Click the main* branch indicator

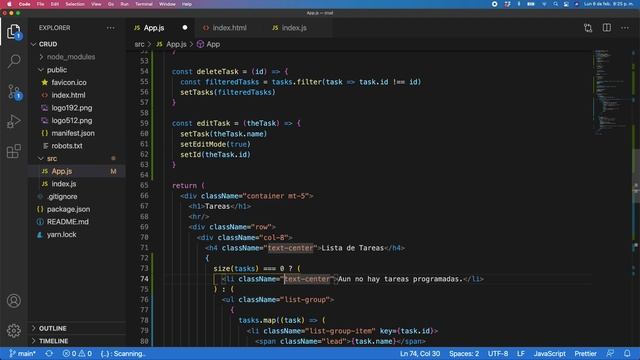pyautogui.click(x=22, y=353)
